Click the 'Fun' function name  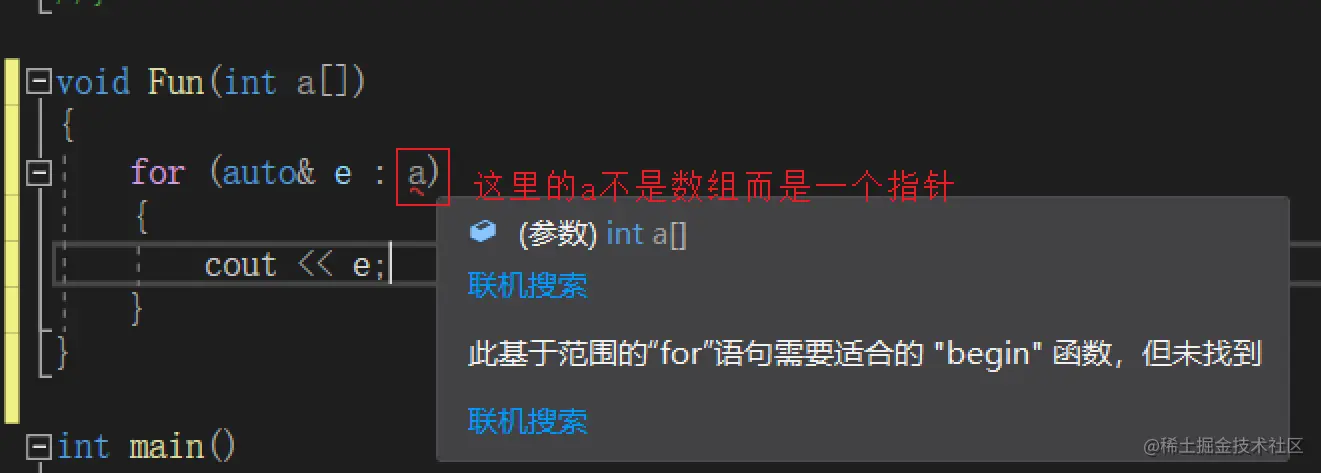coord(176,81)
